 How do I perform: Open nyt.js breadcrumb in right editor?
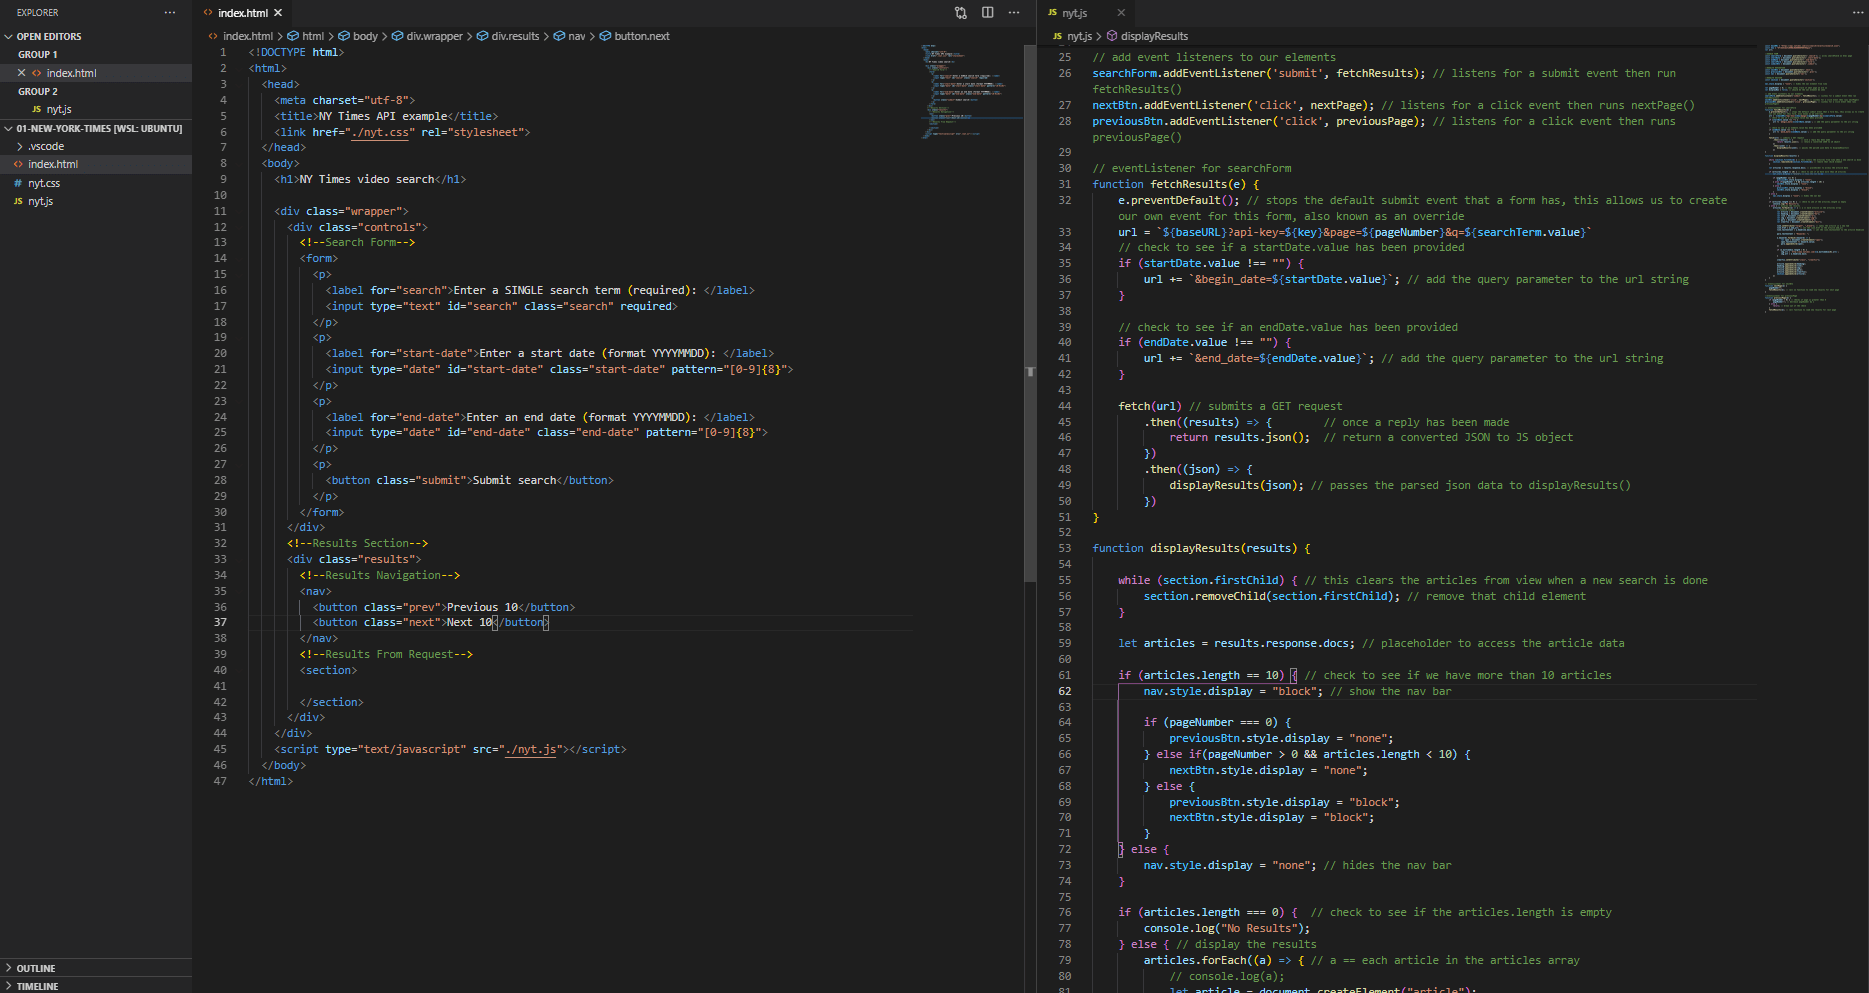point(1079,36)
